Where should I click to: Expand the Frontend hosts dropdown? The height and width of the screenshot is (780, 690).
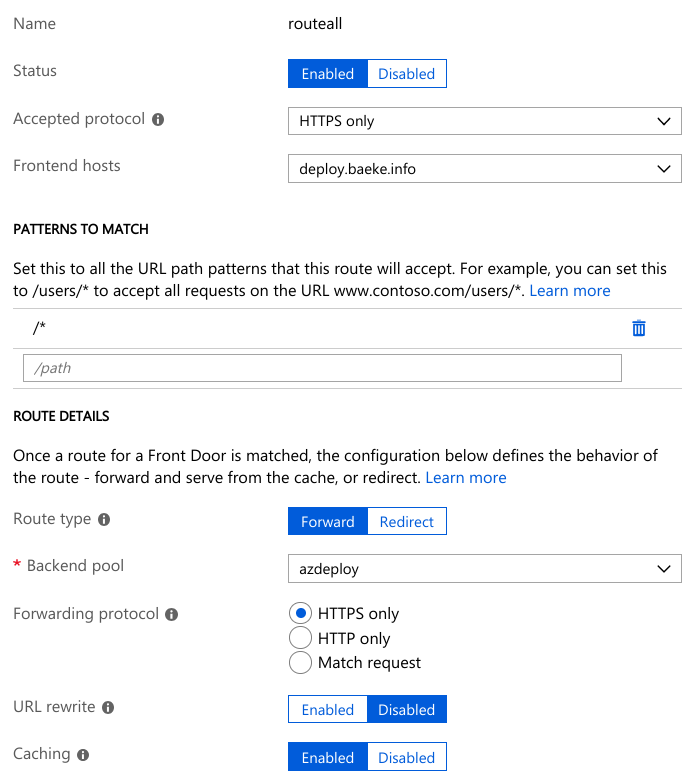(484, 169)
